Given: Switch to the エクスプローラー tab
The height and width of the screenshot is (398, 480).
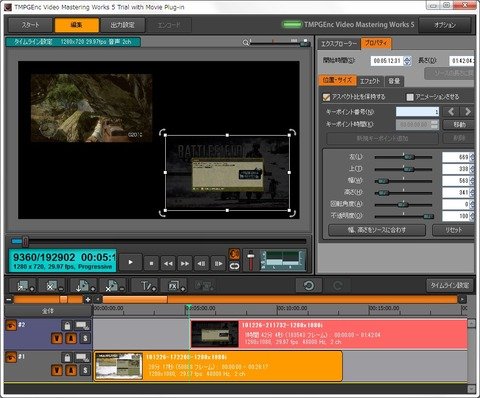Looking at the screenshot, I should (339, 44).
